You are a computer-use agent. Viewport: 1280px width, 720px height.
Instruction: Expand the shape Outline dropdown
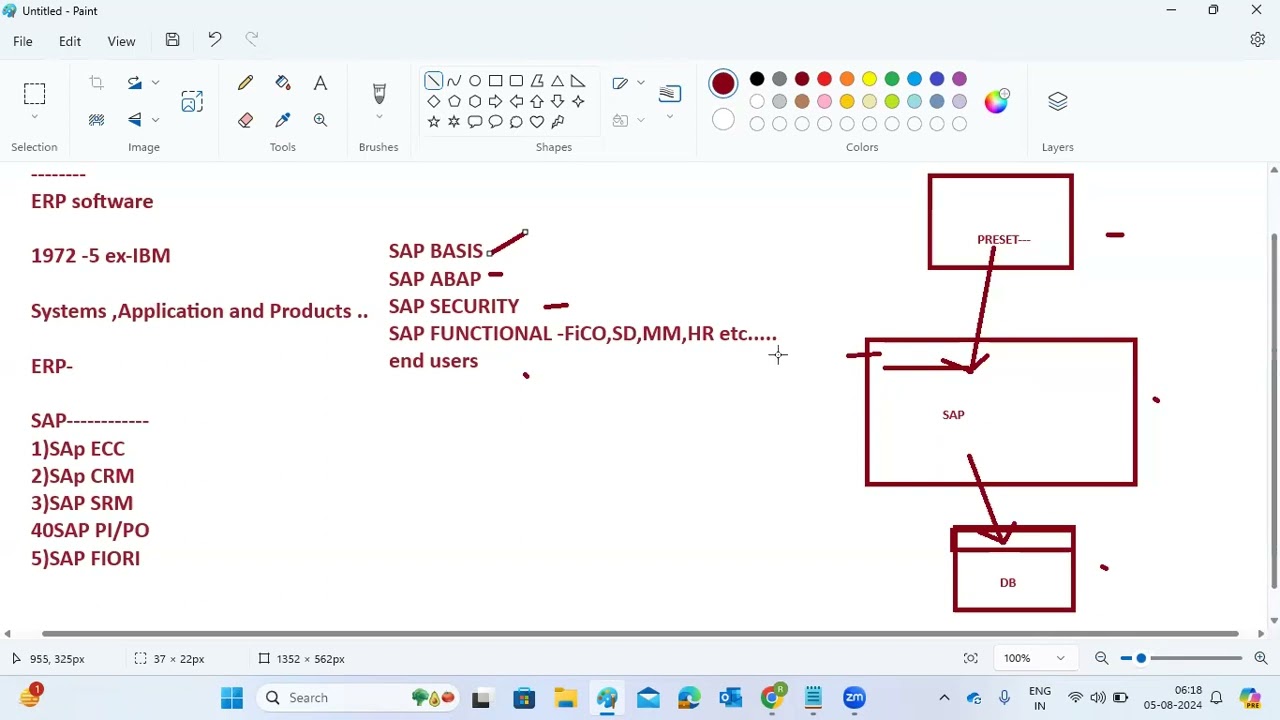640,83
